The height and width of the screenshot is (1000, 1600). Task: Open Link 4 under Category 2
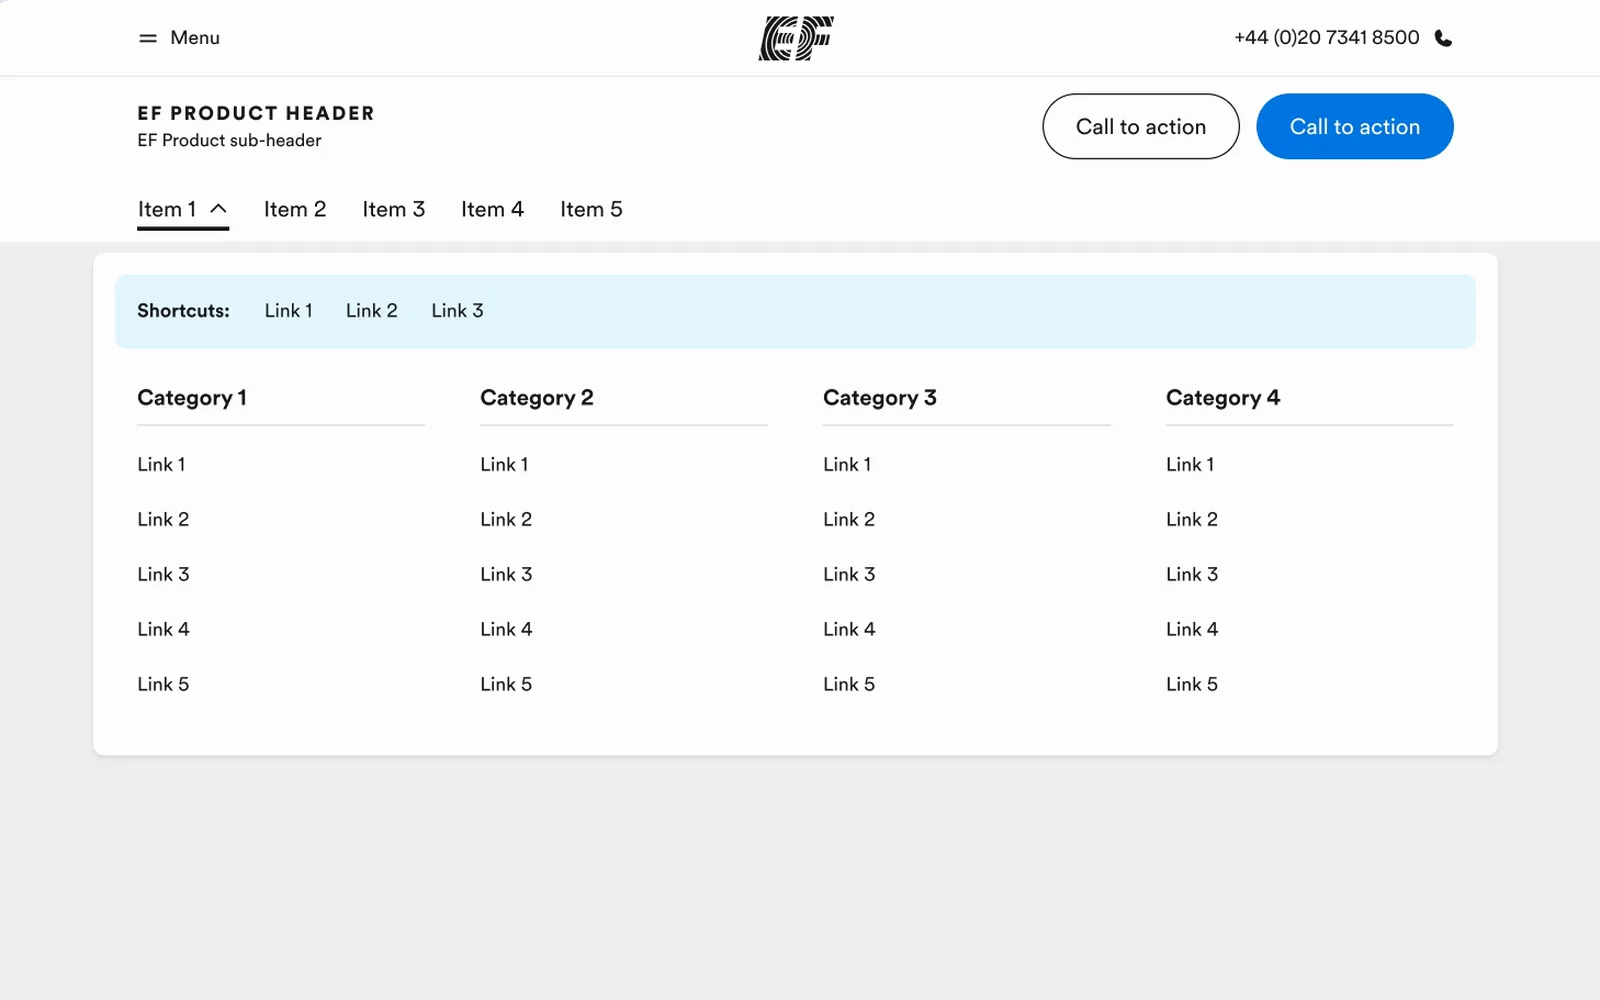[506, 629]
